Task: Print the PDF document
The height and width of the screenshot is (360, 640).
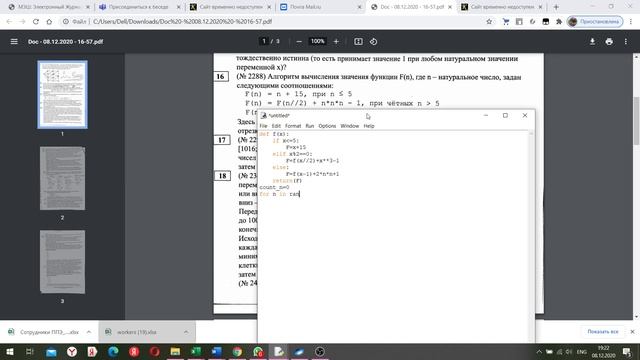Action: coord(609,42)
